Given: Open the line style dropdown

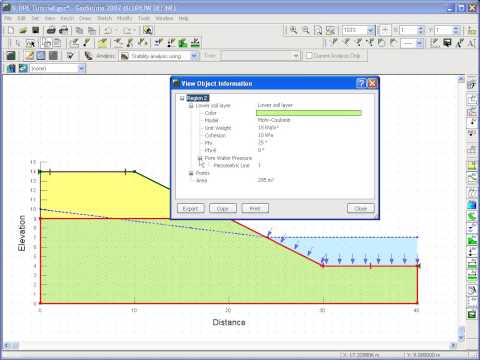Looking at the screenshot, I should [x=420, y=43].
